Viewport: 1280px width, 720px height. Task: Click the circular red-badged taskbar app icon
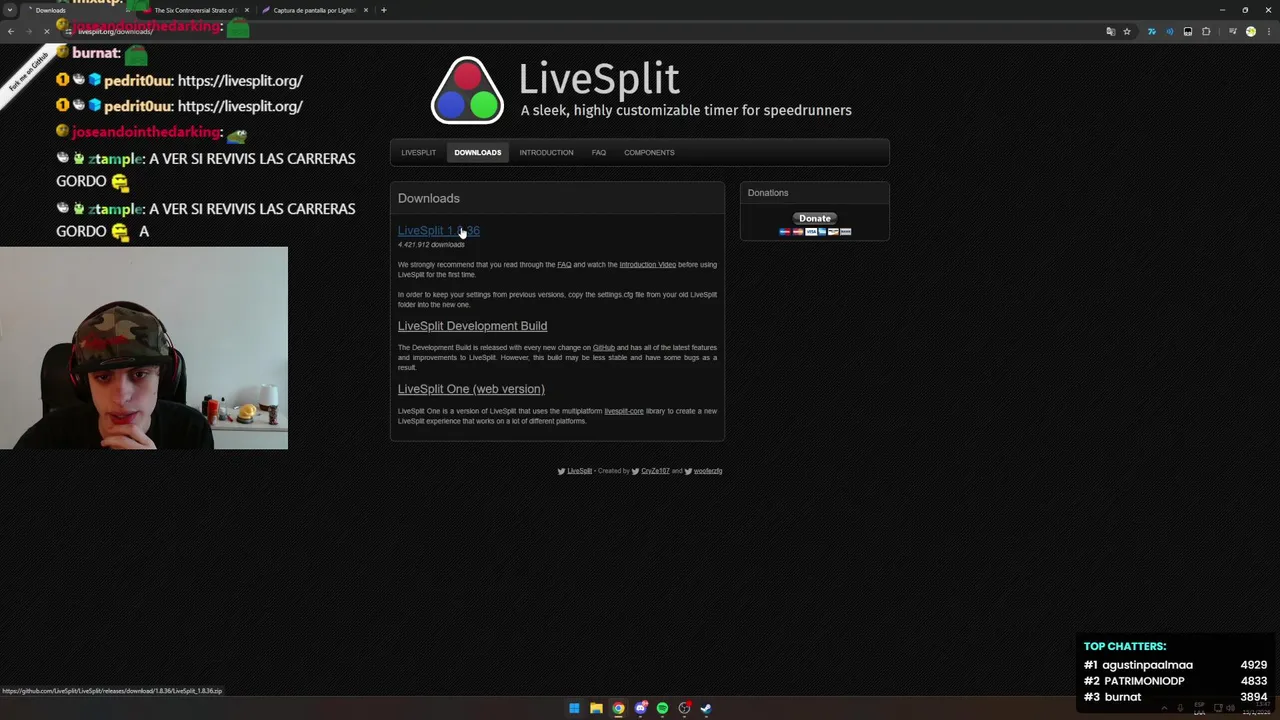pyautogui.click(x=684, y=708)
